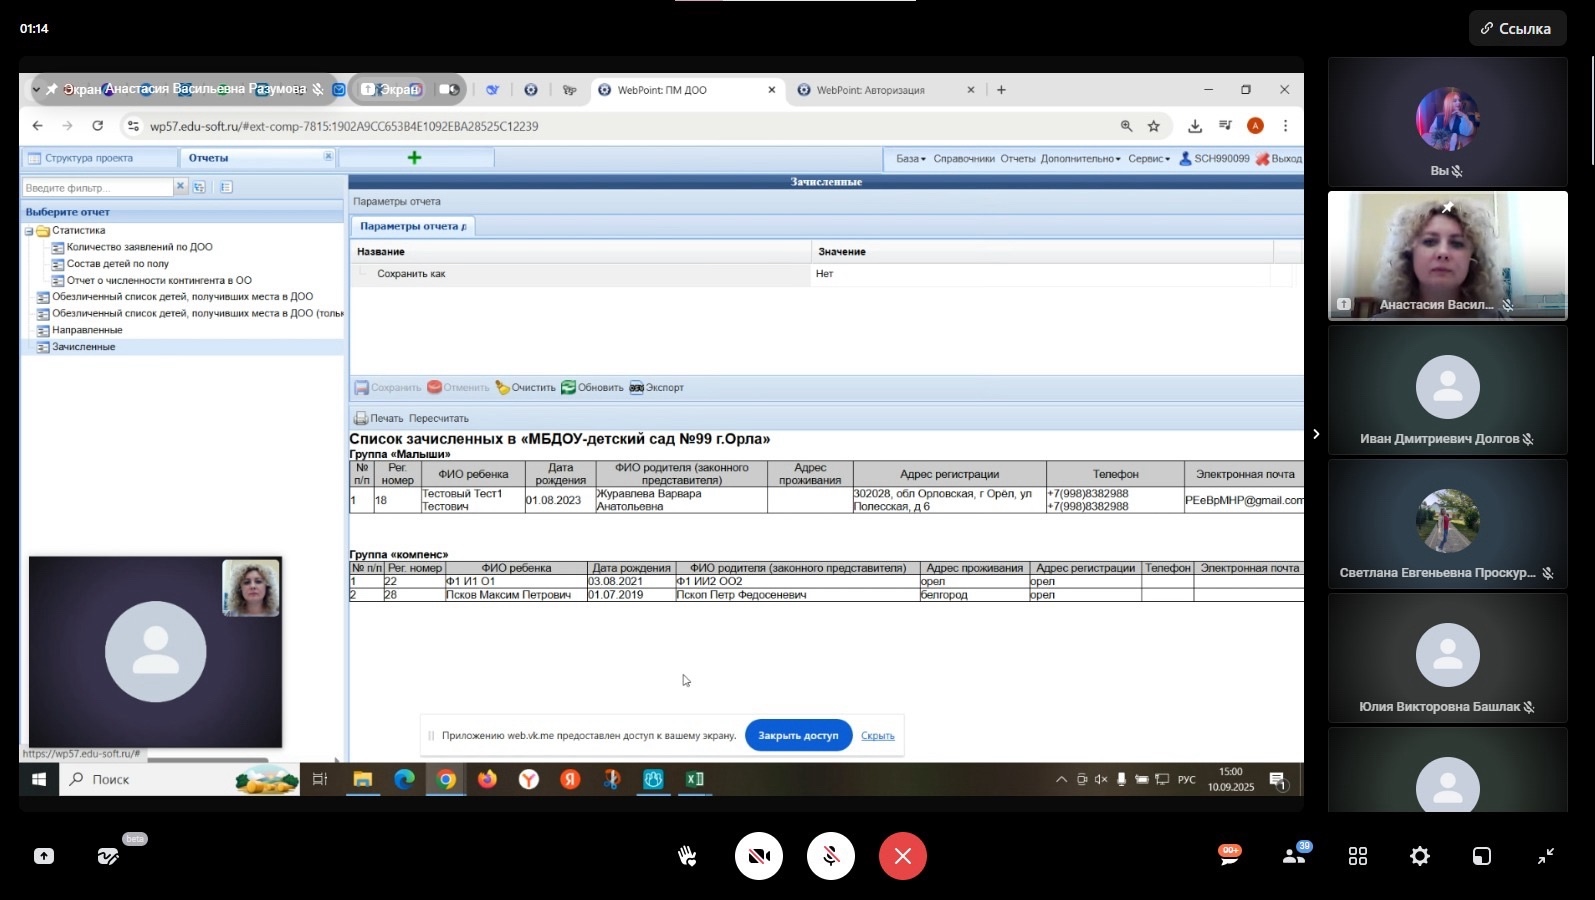Unmute the microphone toggle
This screenshot has width=1595, height=900.
pos(831,856)
